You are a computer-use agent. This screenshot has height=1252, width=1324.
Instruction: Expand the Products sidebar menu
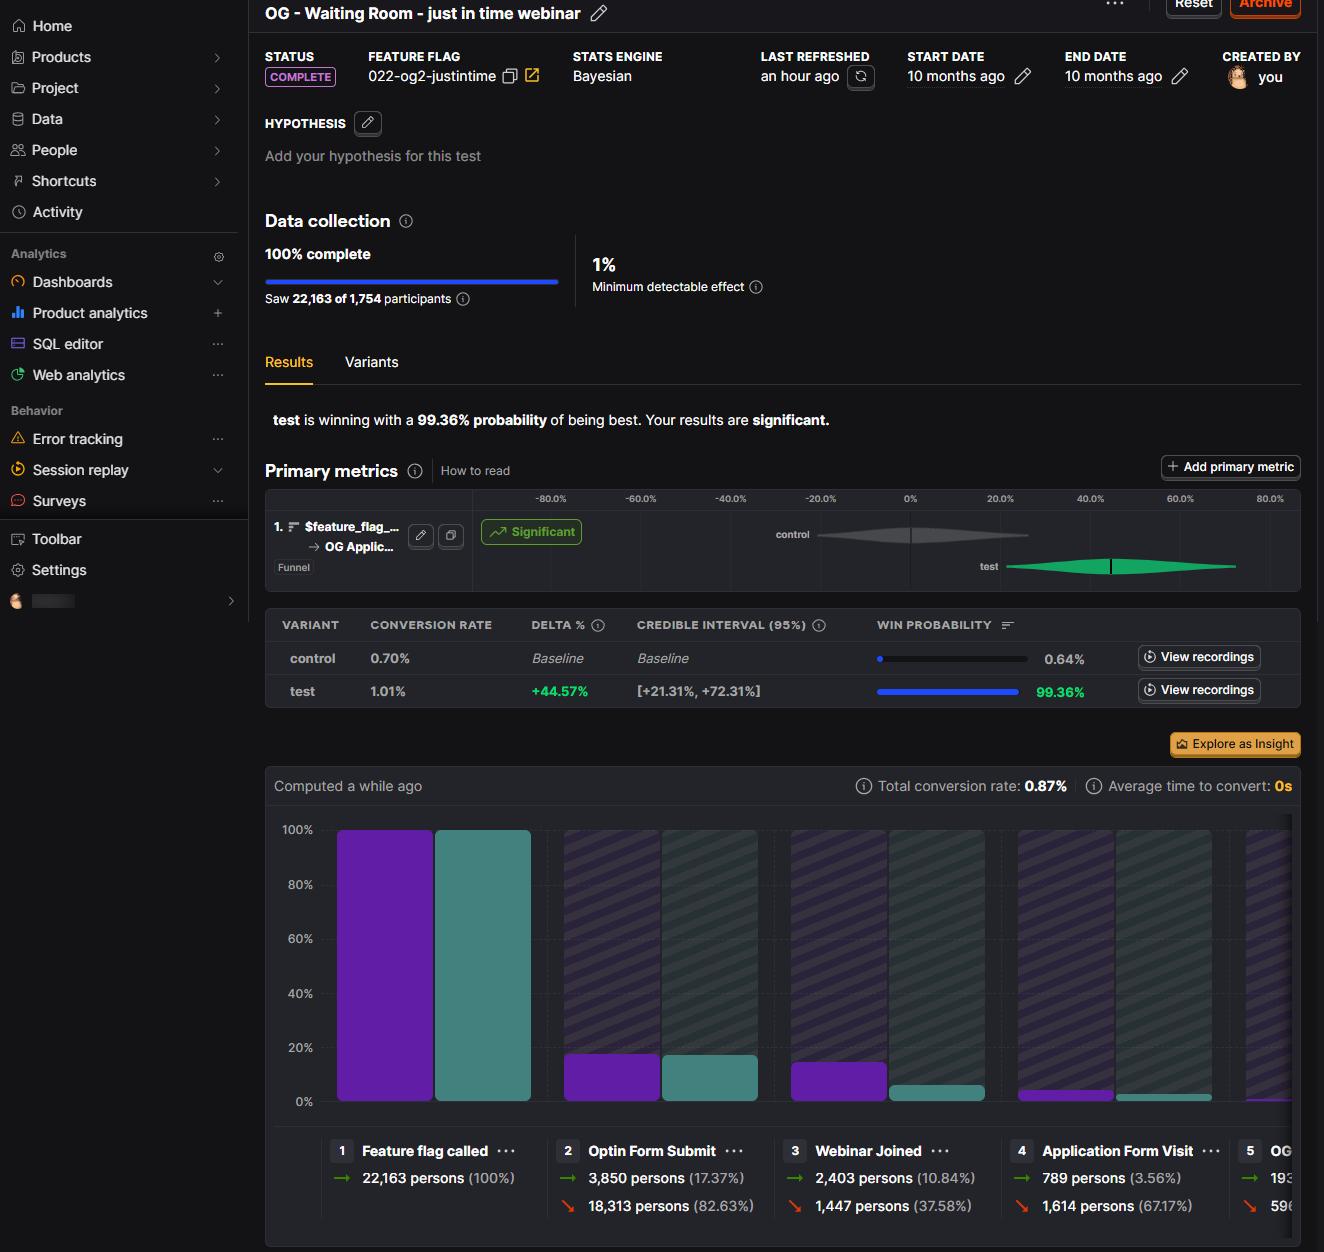click(217, 58)
